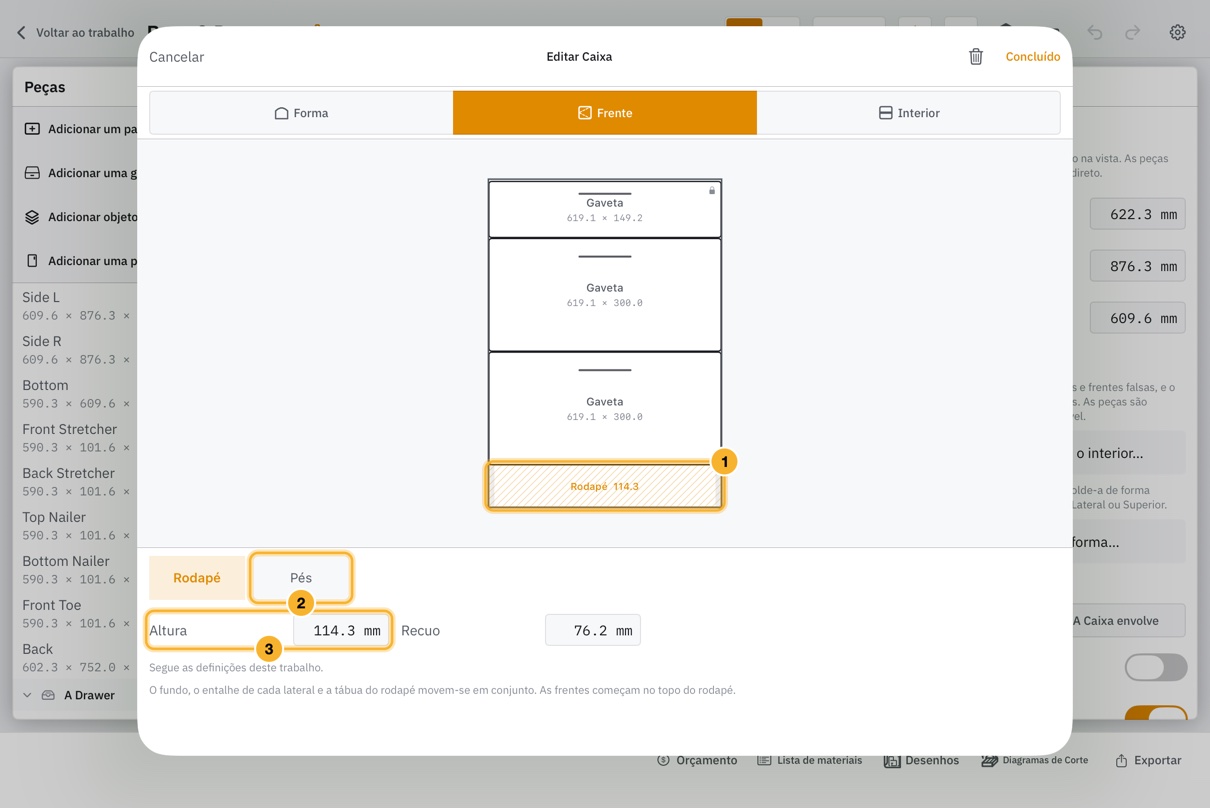Select Front Stretcher in parts list

tap(76, 438)
